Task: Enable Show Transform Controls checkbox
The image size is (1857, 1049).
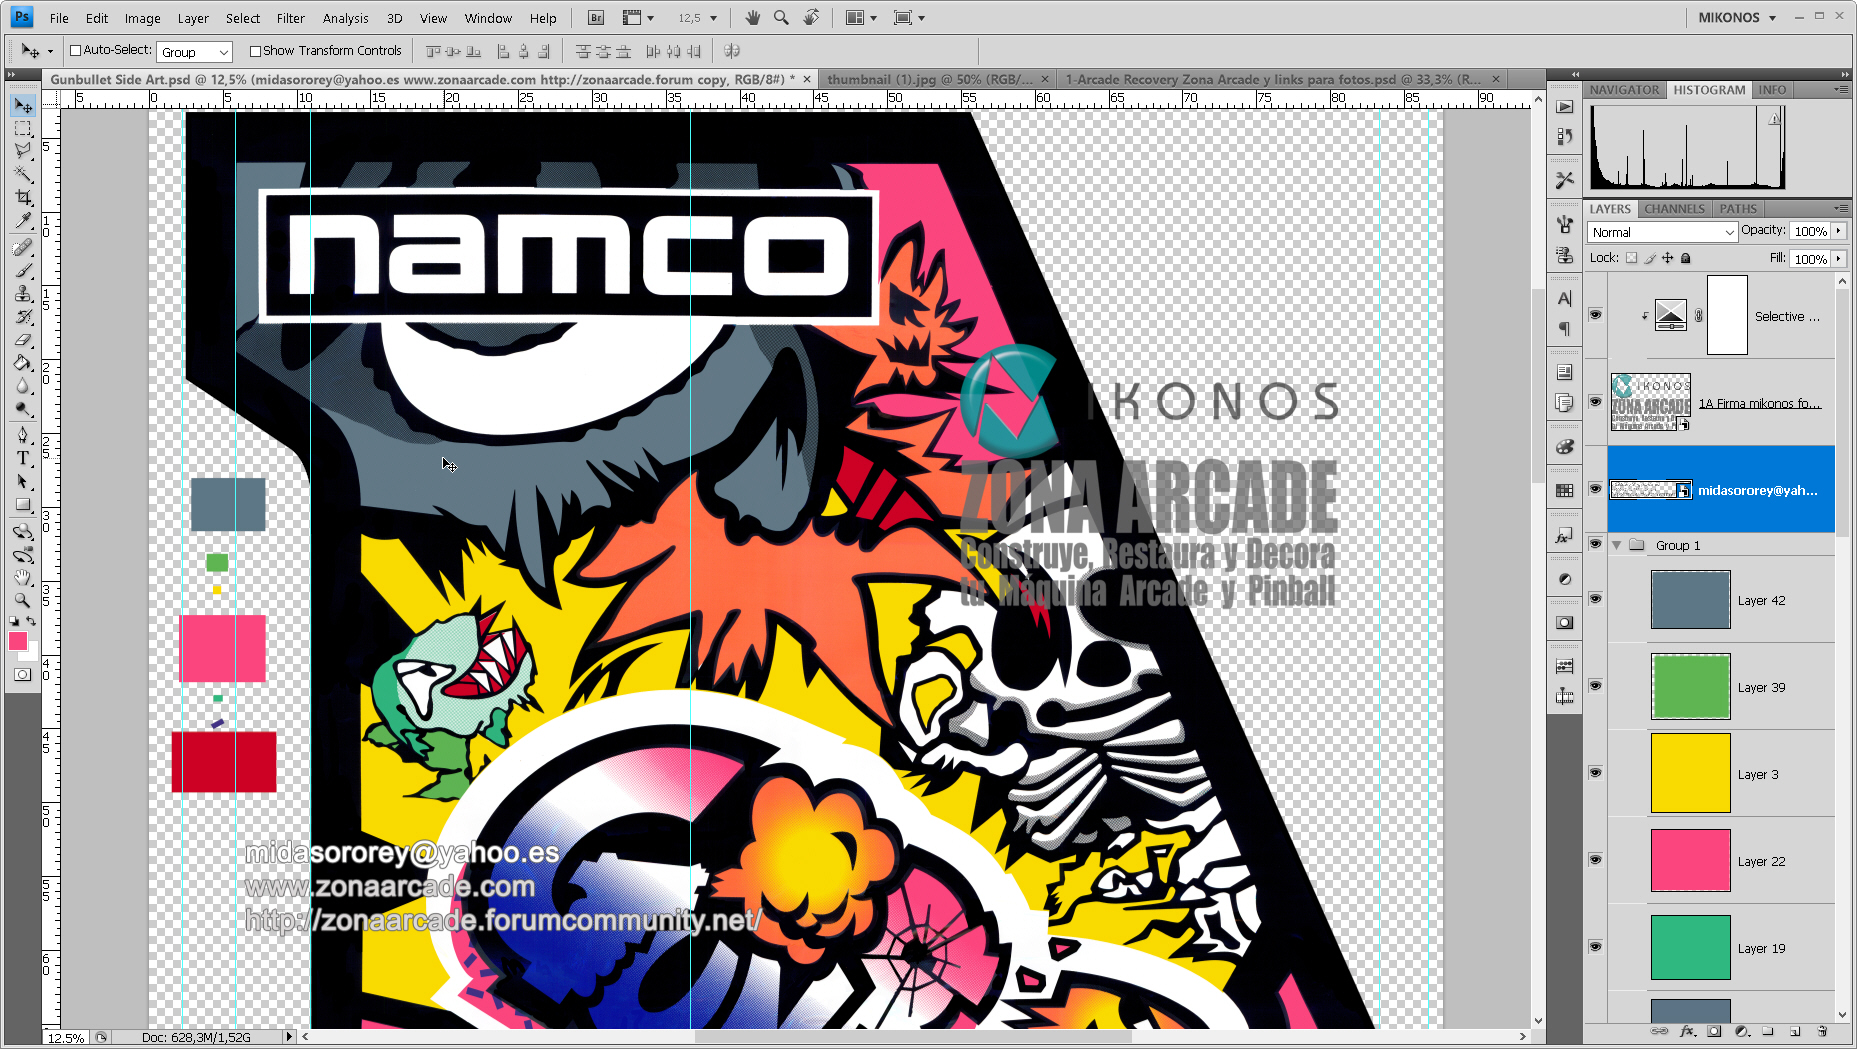Action: [255, 51]
